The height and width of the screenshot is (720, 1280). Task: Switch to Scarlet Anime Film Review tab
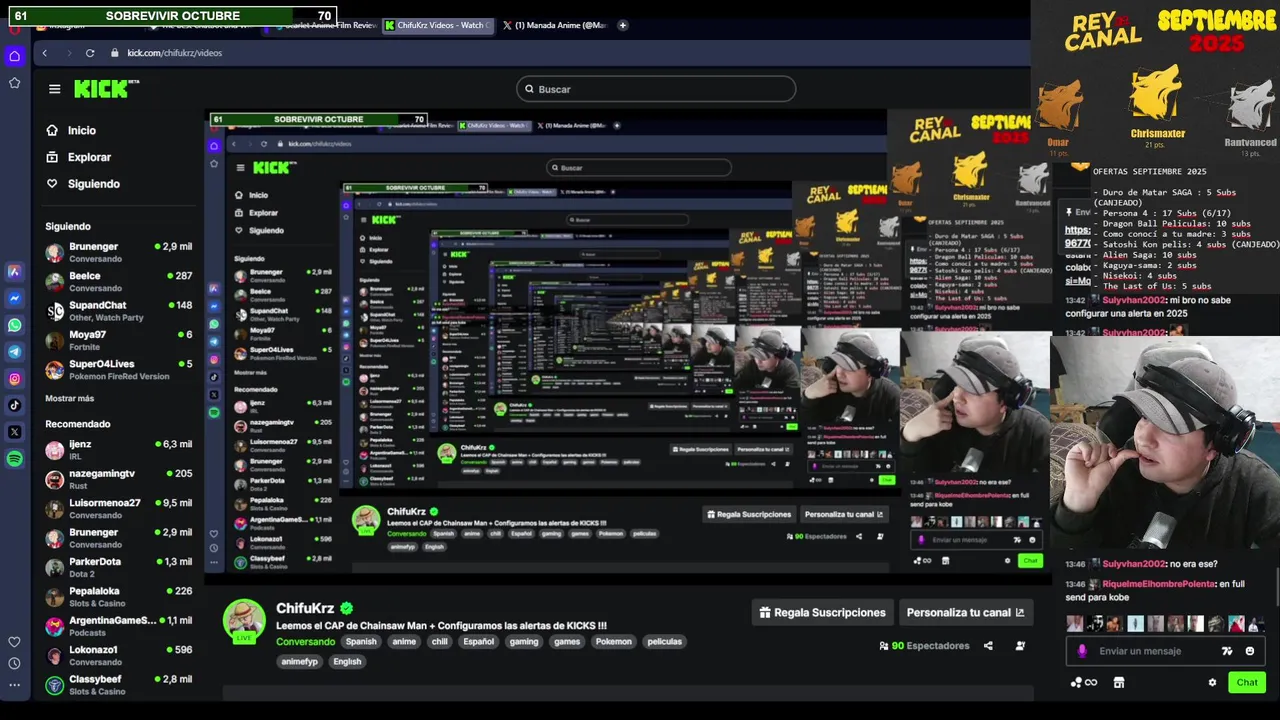pyautogui.click(x=324, y=25)
